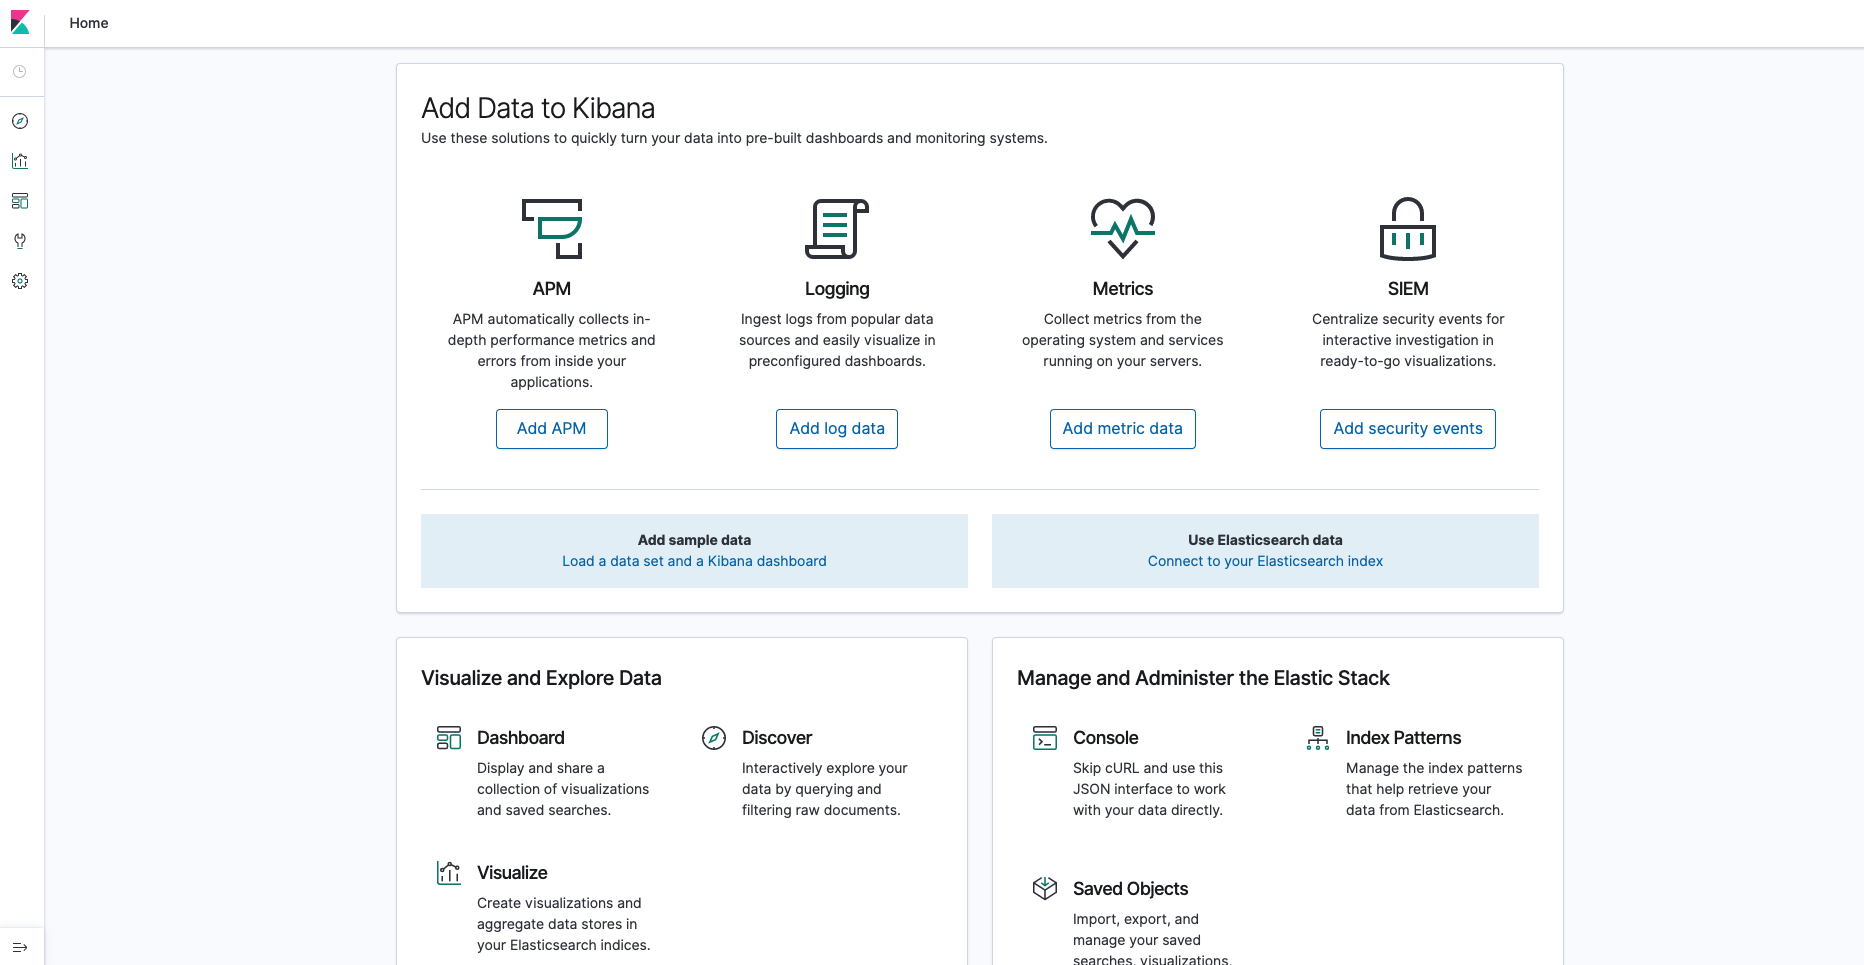Click 'Create visualizations and aggregate' description
Image resolution: width=1864 pixels, height=965 pixels.
click(563, 924)
